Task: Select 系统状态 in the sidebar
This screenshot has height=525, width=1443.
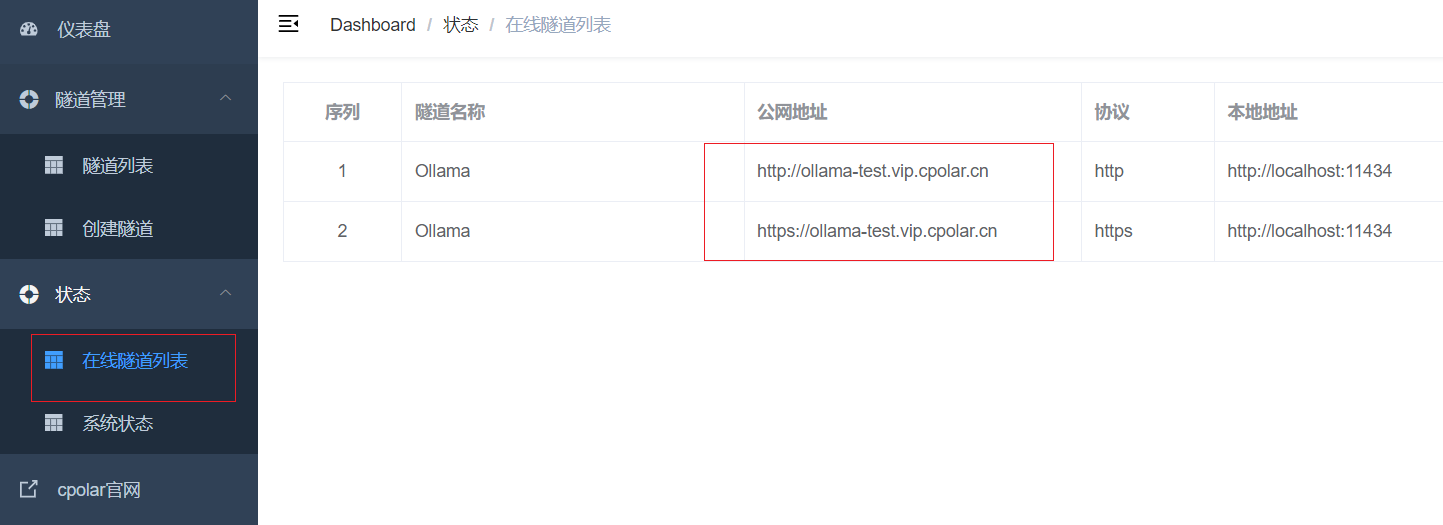Action: (x=118, y=424)
